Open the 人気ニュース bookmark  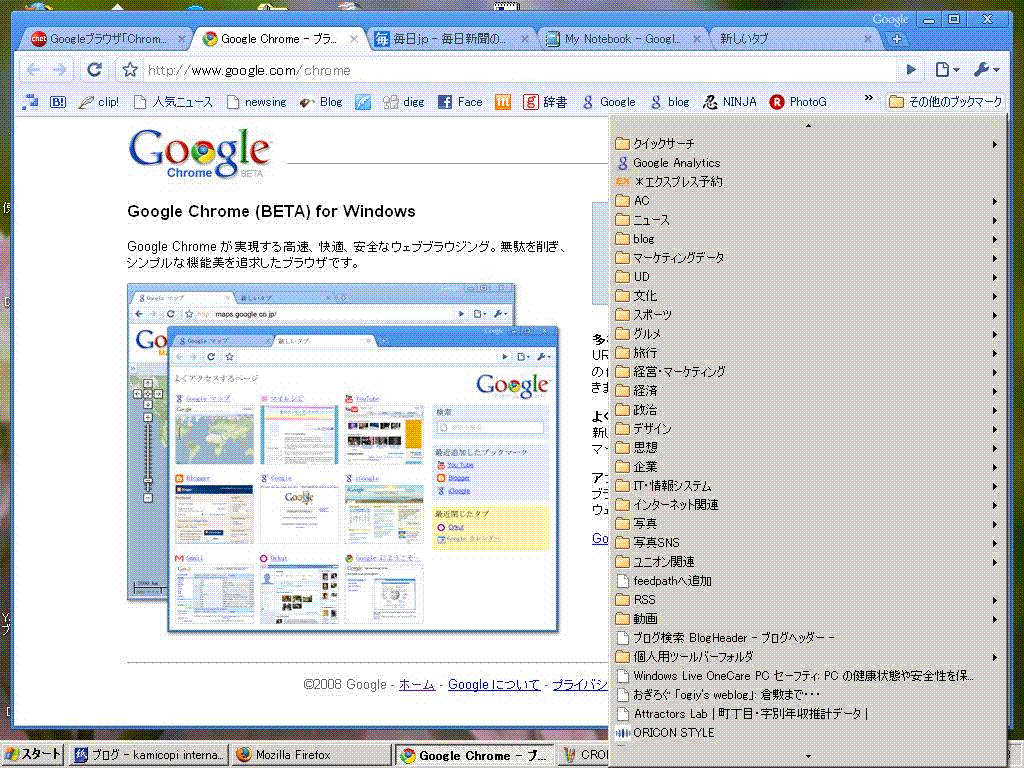[x=174, y=102]
